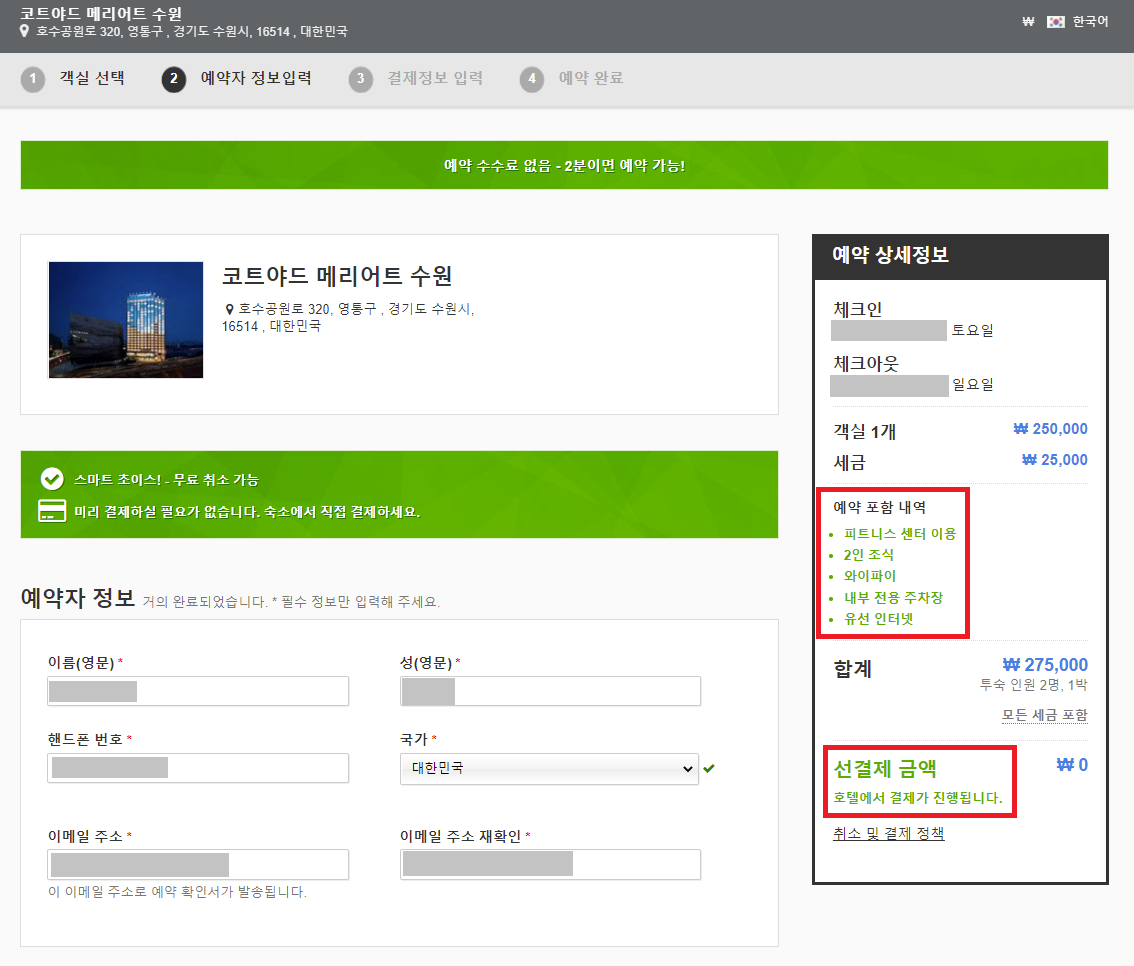Open the 한국어 language selector
Image resolution: width=1134 pixels, height=966 pixels.
(1090, 22)
